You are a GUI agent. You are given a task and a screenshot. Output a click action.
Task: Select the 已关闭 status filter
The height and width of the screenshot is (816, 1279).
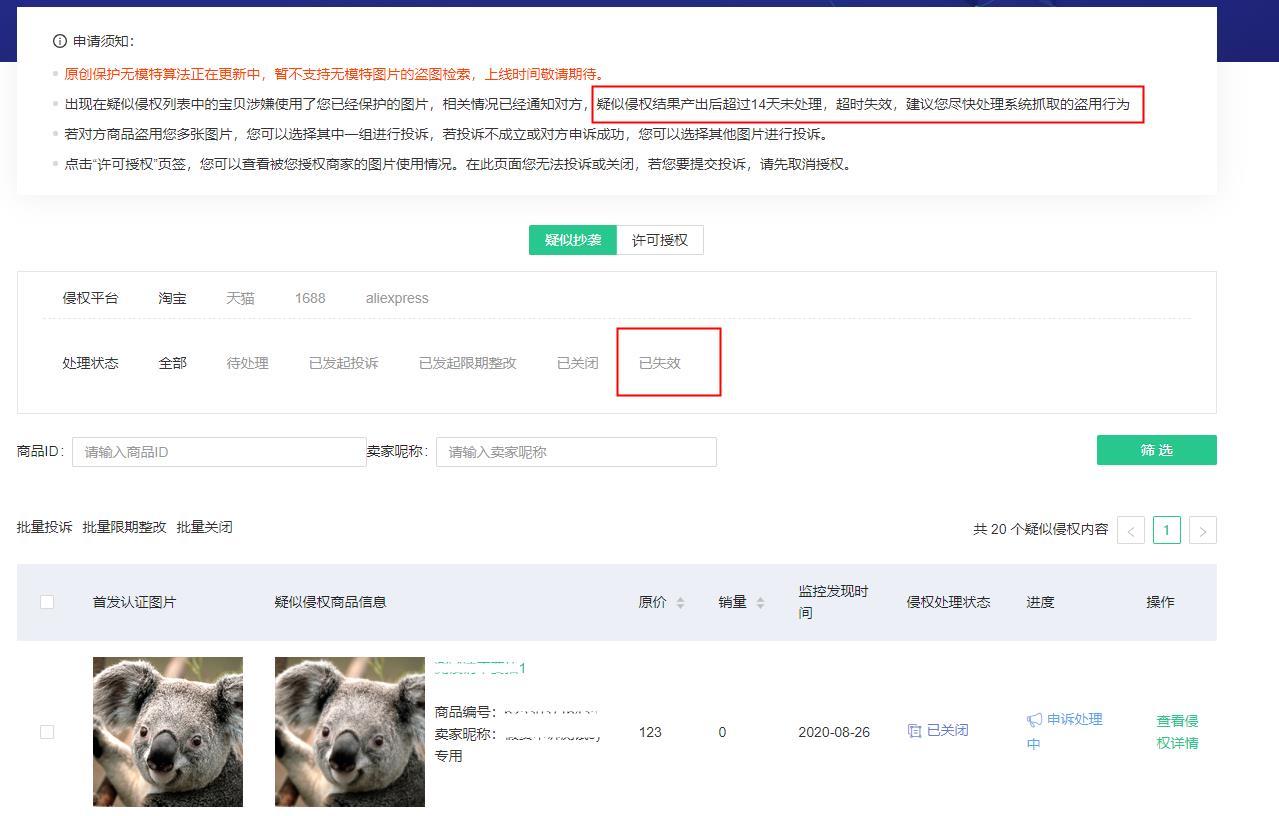click(x=577, y=363)
